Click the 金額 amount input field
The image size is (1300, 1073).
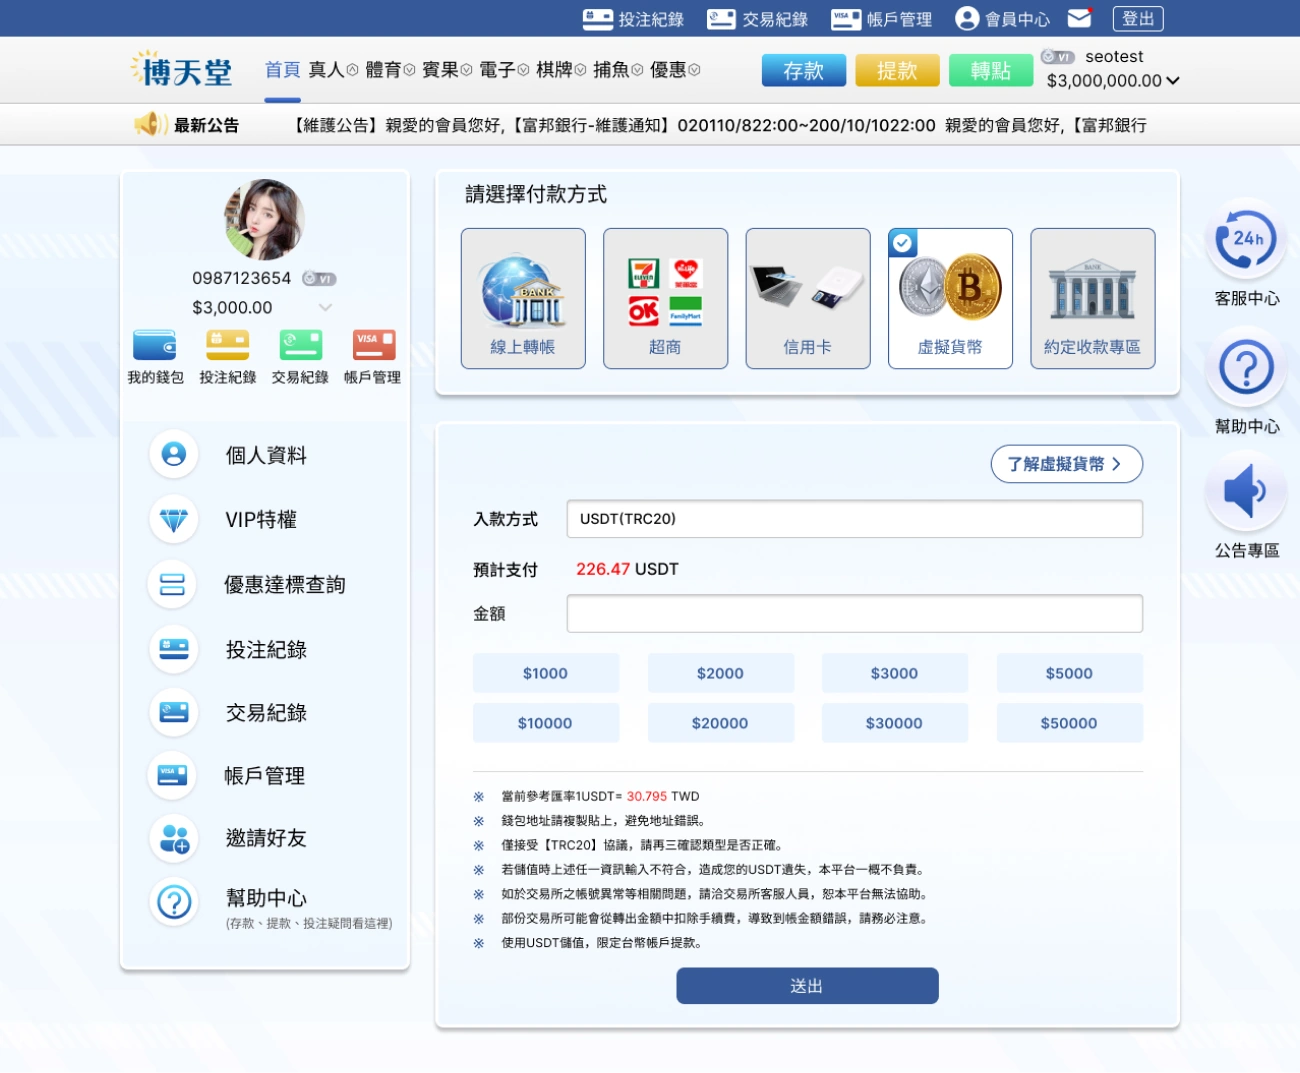point(854,614)
